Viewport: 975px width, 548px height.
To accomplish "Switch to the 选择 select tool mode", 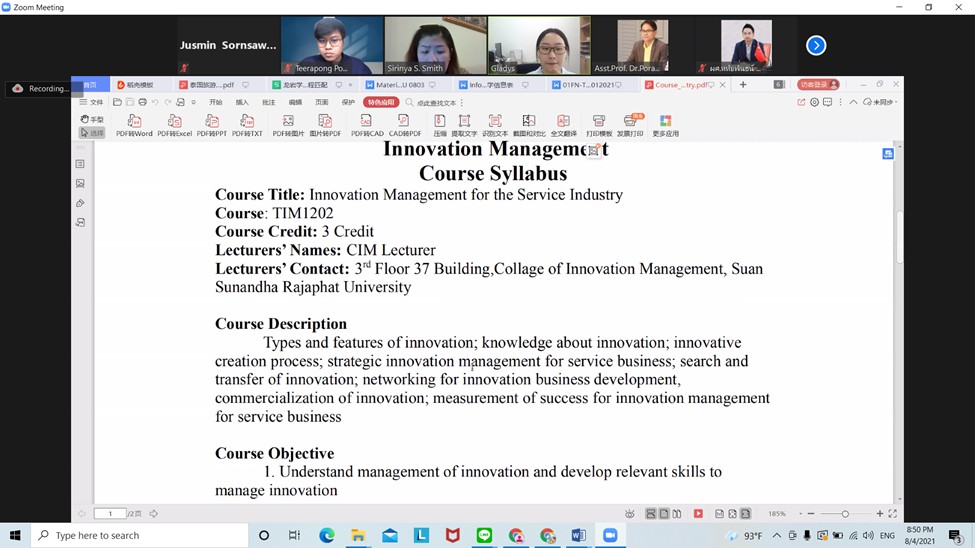I will coord(91,132).
